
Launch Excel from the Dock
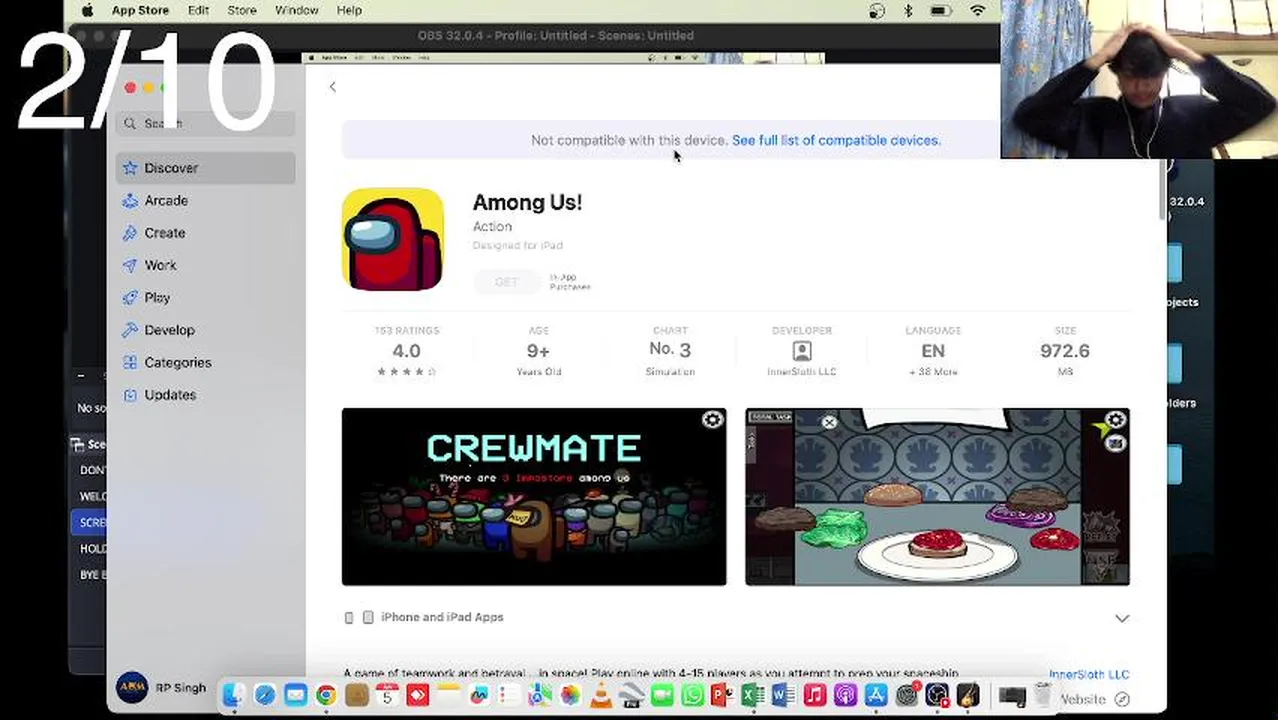coord(752,695)
